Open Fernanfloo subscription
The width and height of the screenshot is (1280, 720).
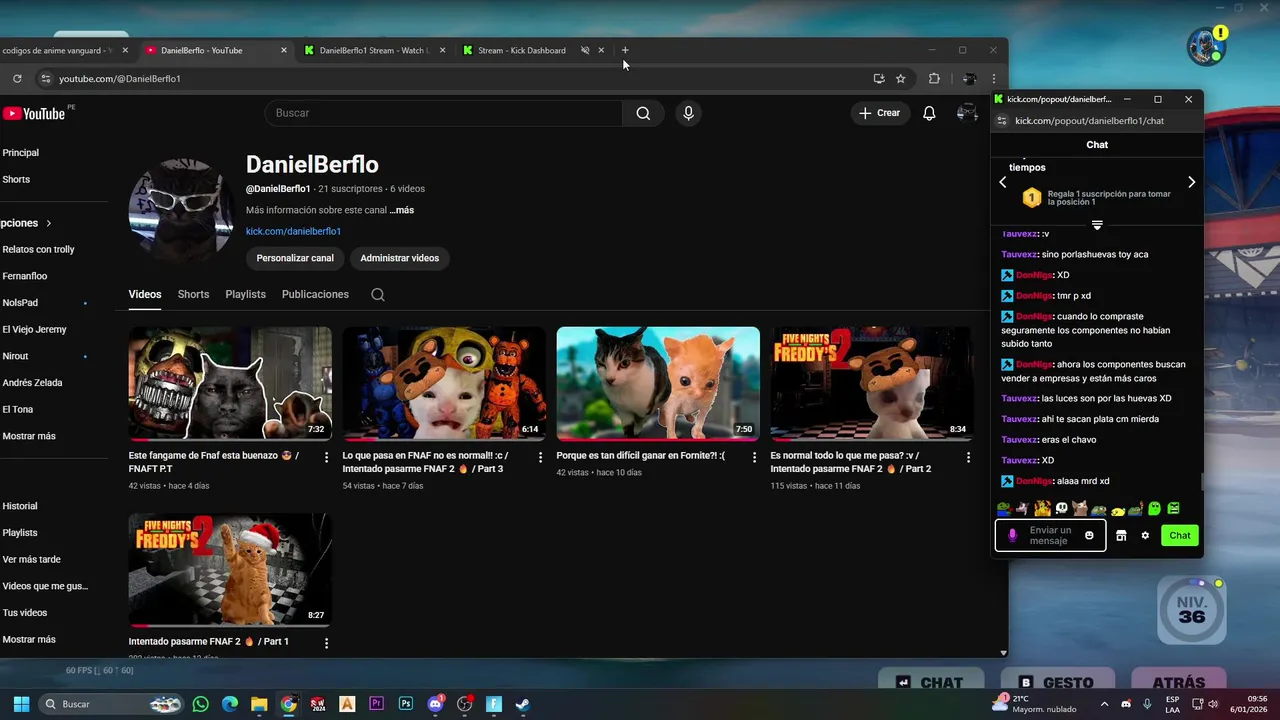(x=25, y=276)
